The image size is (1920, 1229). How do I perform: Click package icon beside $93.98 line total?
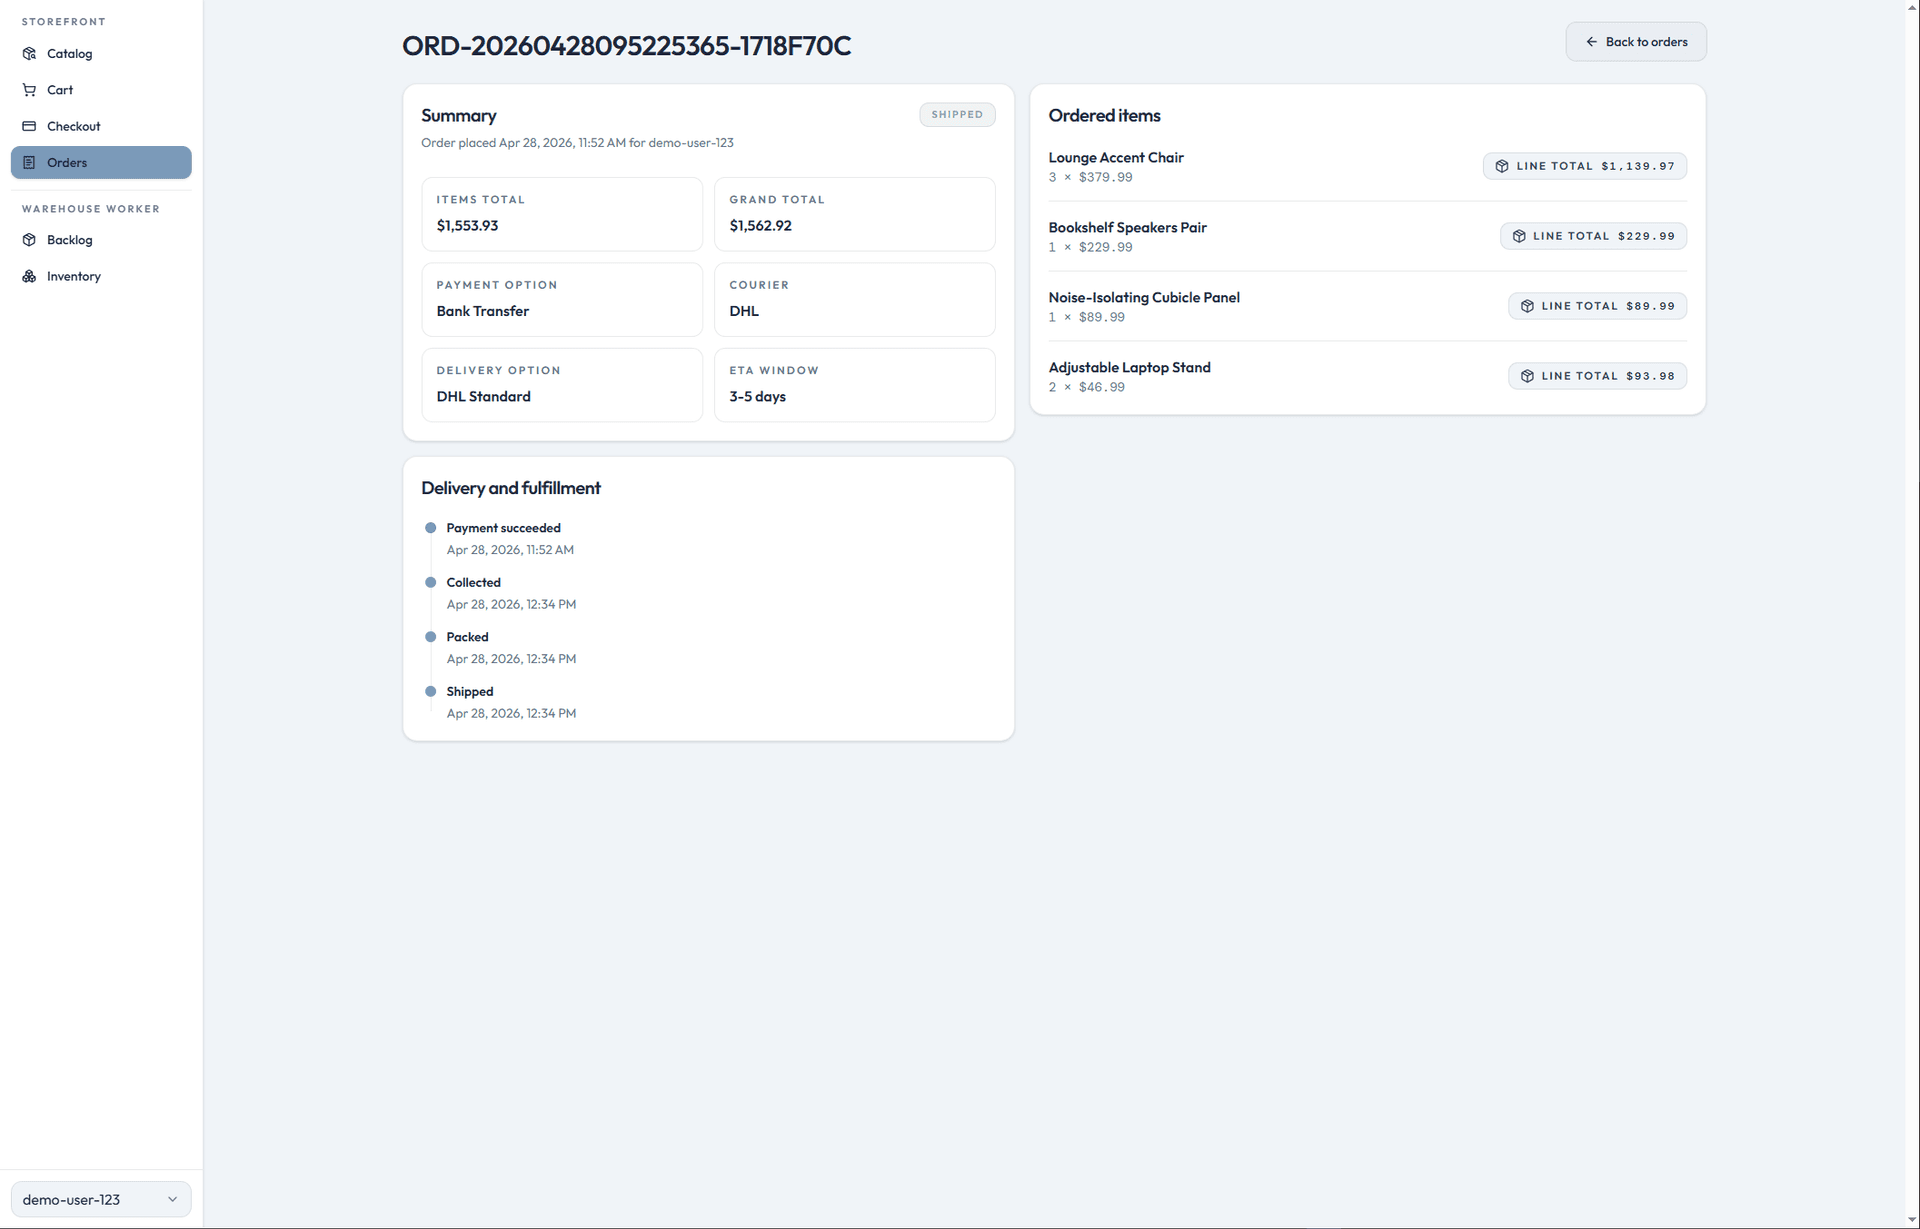point(1526,376)
